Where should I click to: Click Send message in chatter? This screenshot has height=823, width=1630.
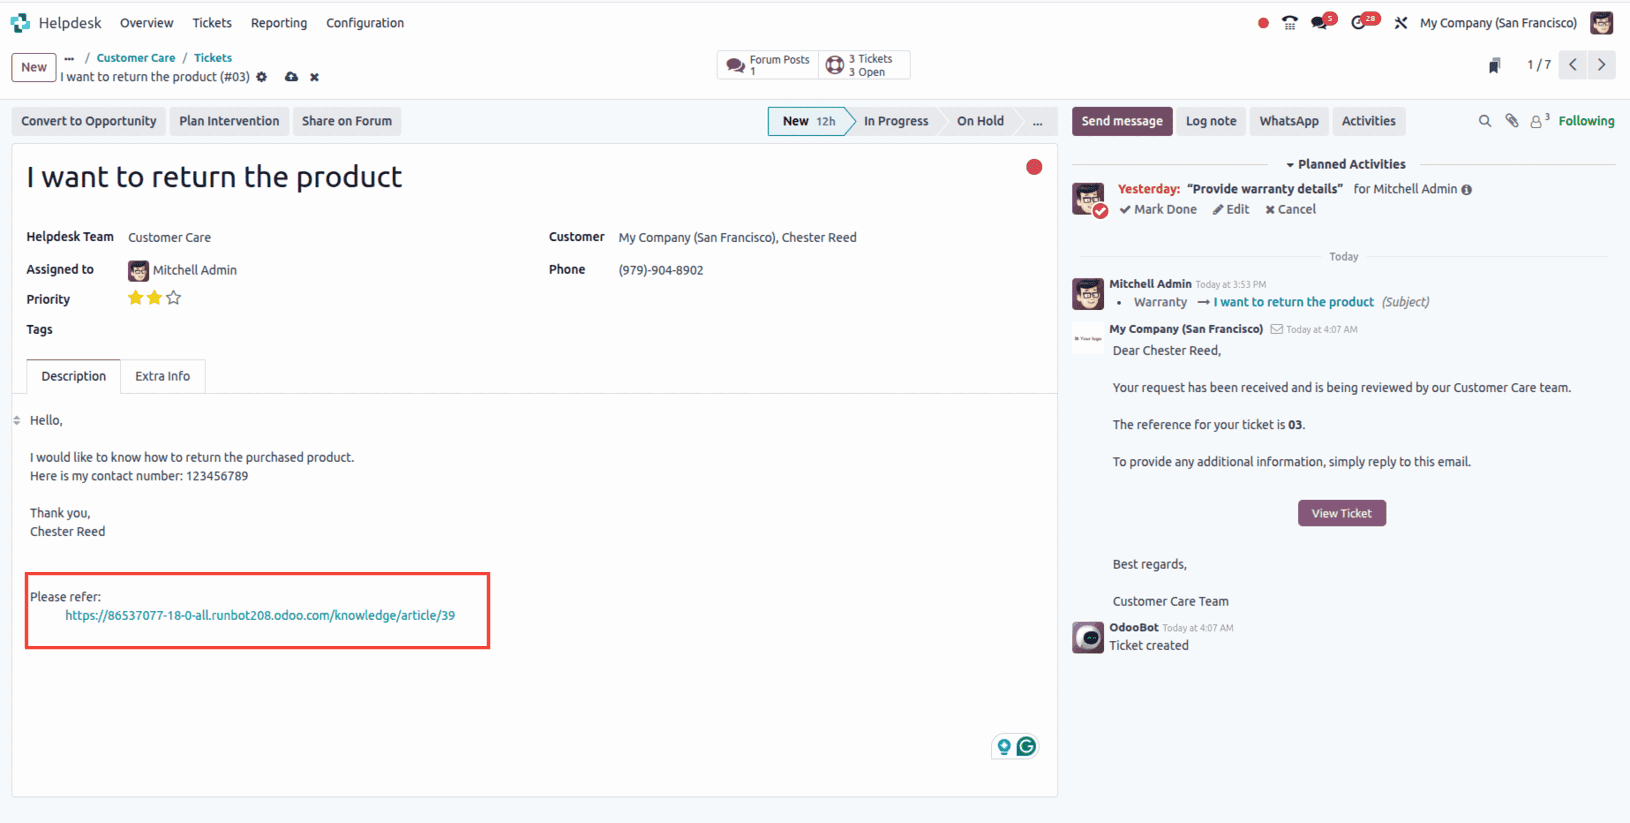point(1122,121)
